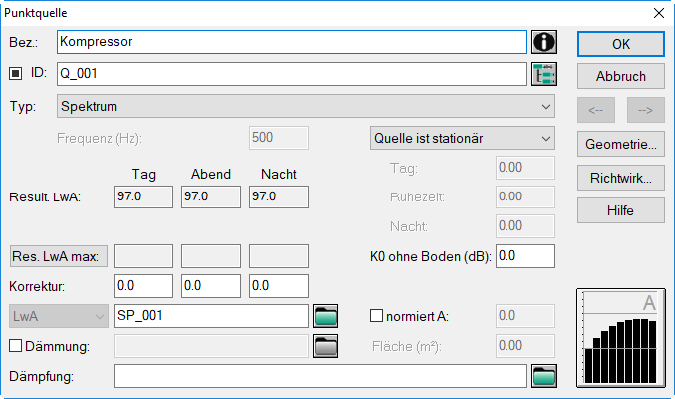The height and width of the screenshot is (399, 675).
Task: Go to previous source with <-- button
Action: 596,111
